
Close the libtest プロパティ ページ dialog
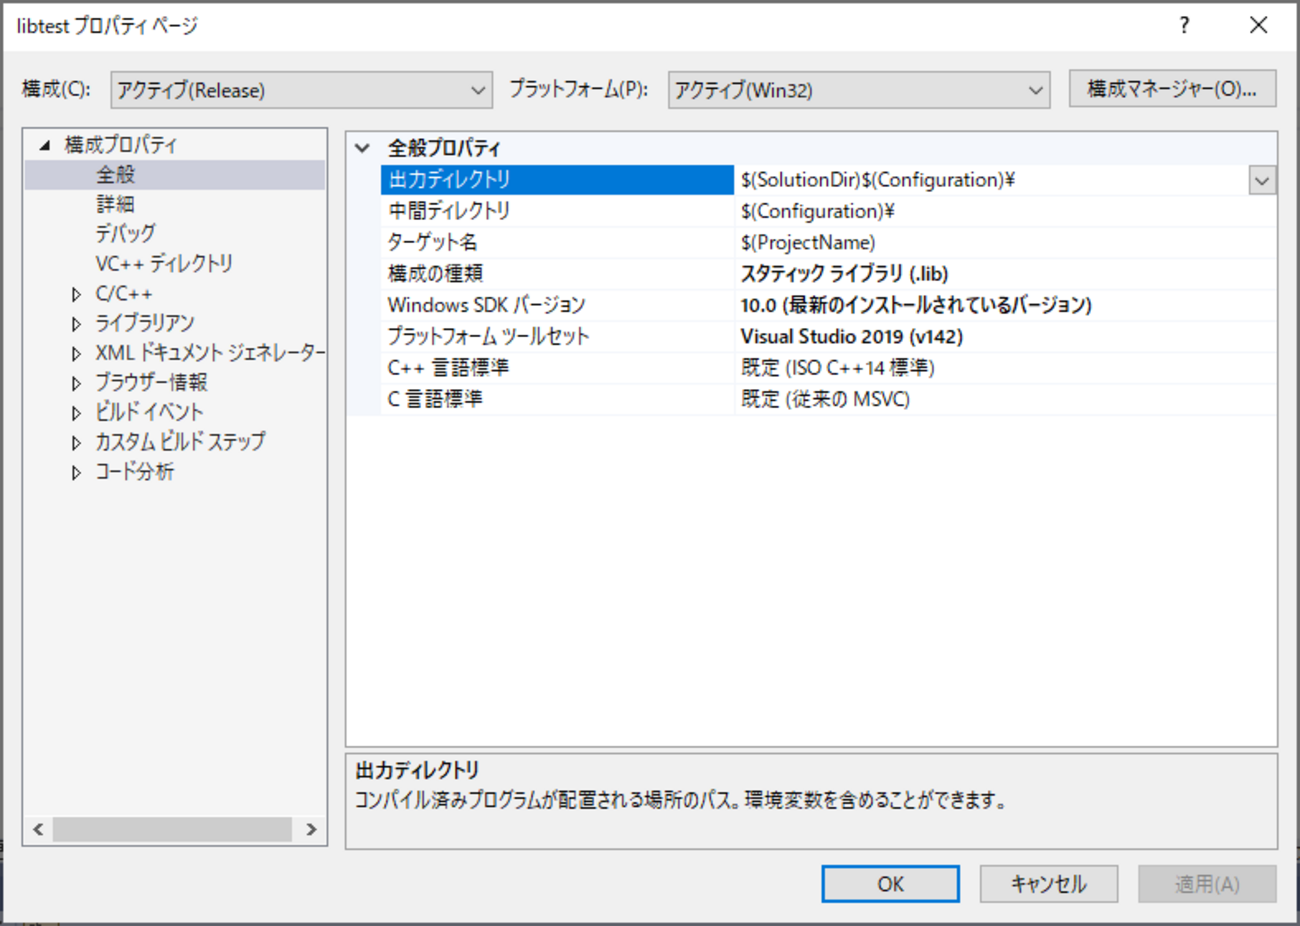[1259, 26]
